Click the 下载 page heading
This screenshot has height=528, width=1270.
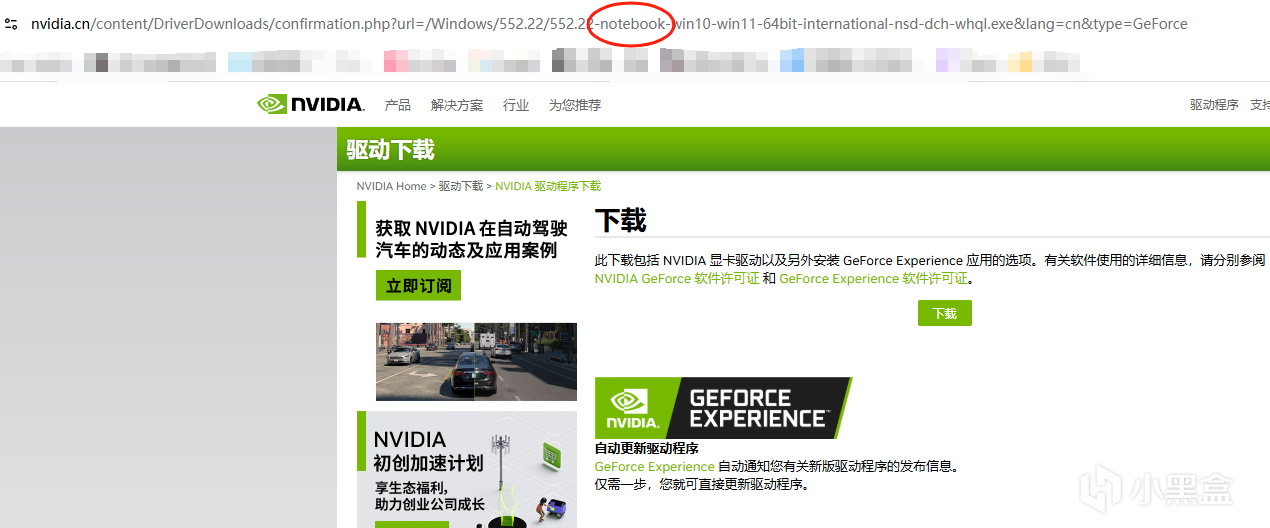[620, 221]
